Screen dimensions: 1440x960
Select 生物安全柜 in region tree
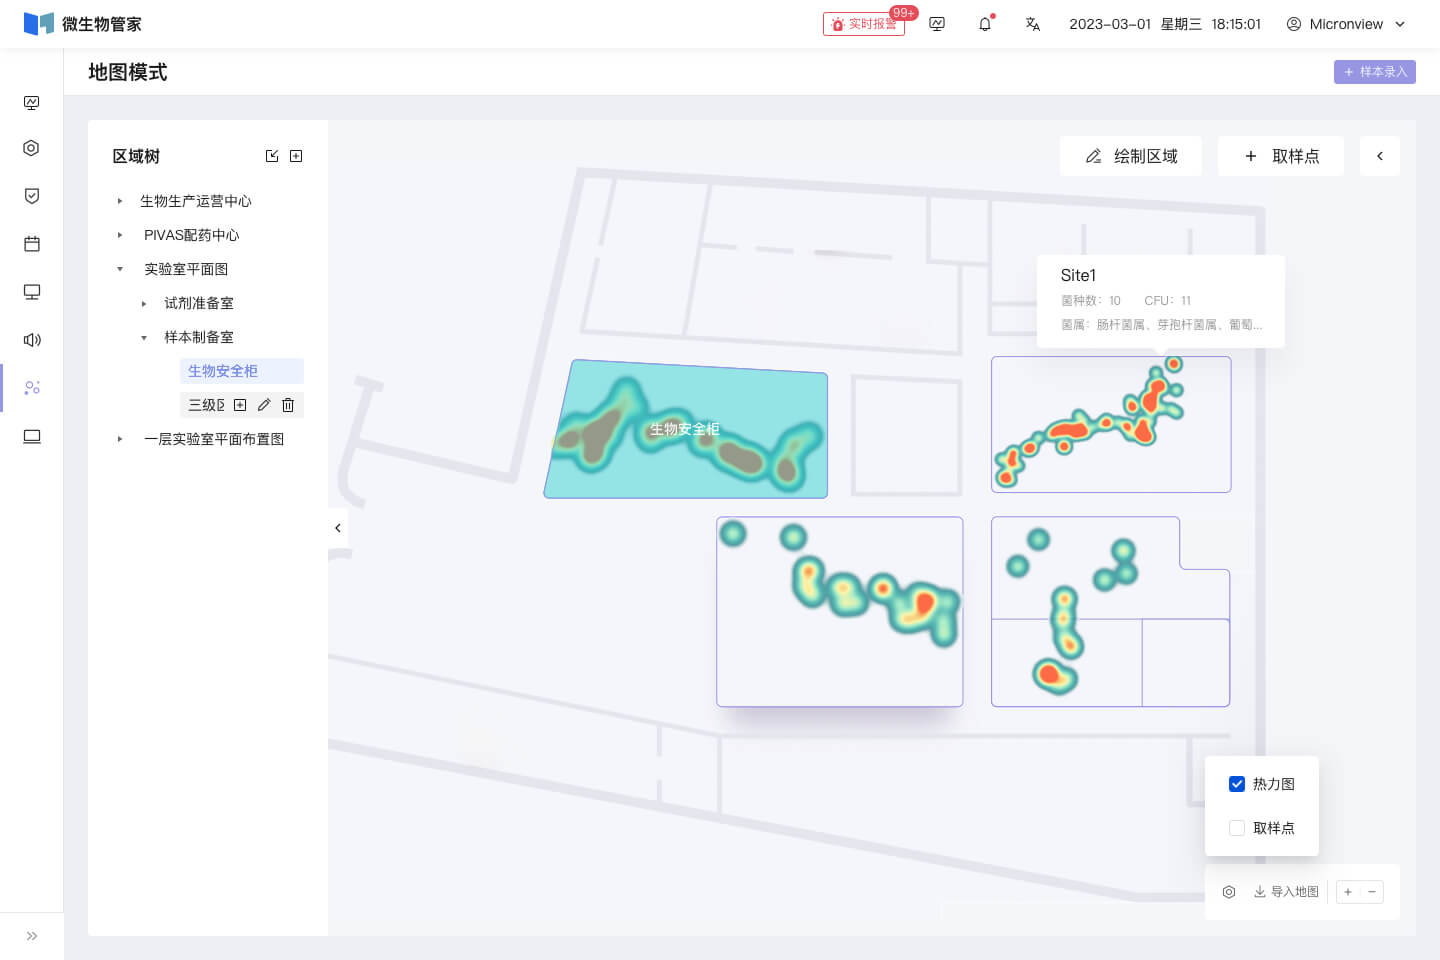[x=223, y=371]
